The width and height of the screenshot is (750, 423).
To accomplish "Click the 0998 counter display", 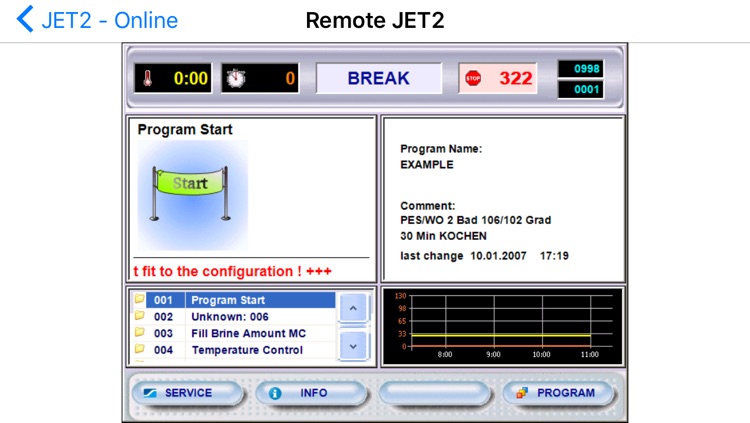I will [x=581, y=68].
